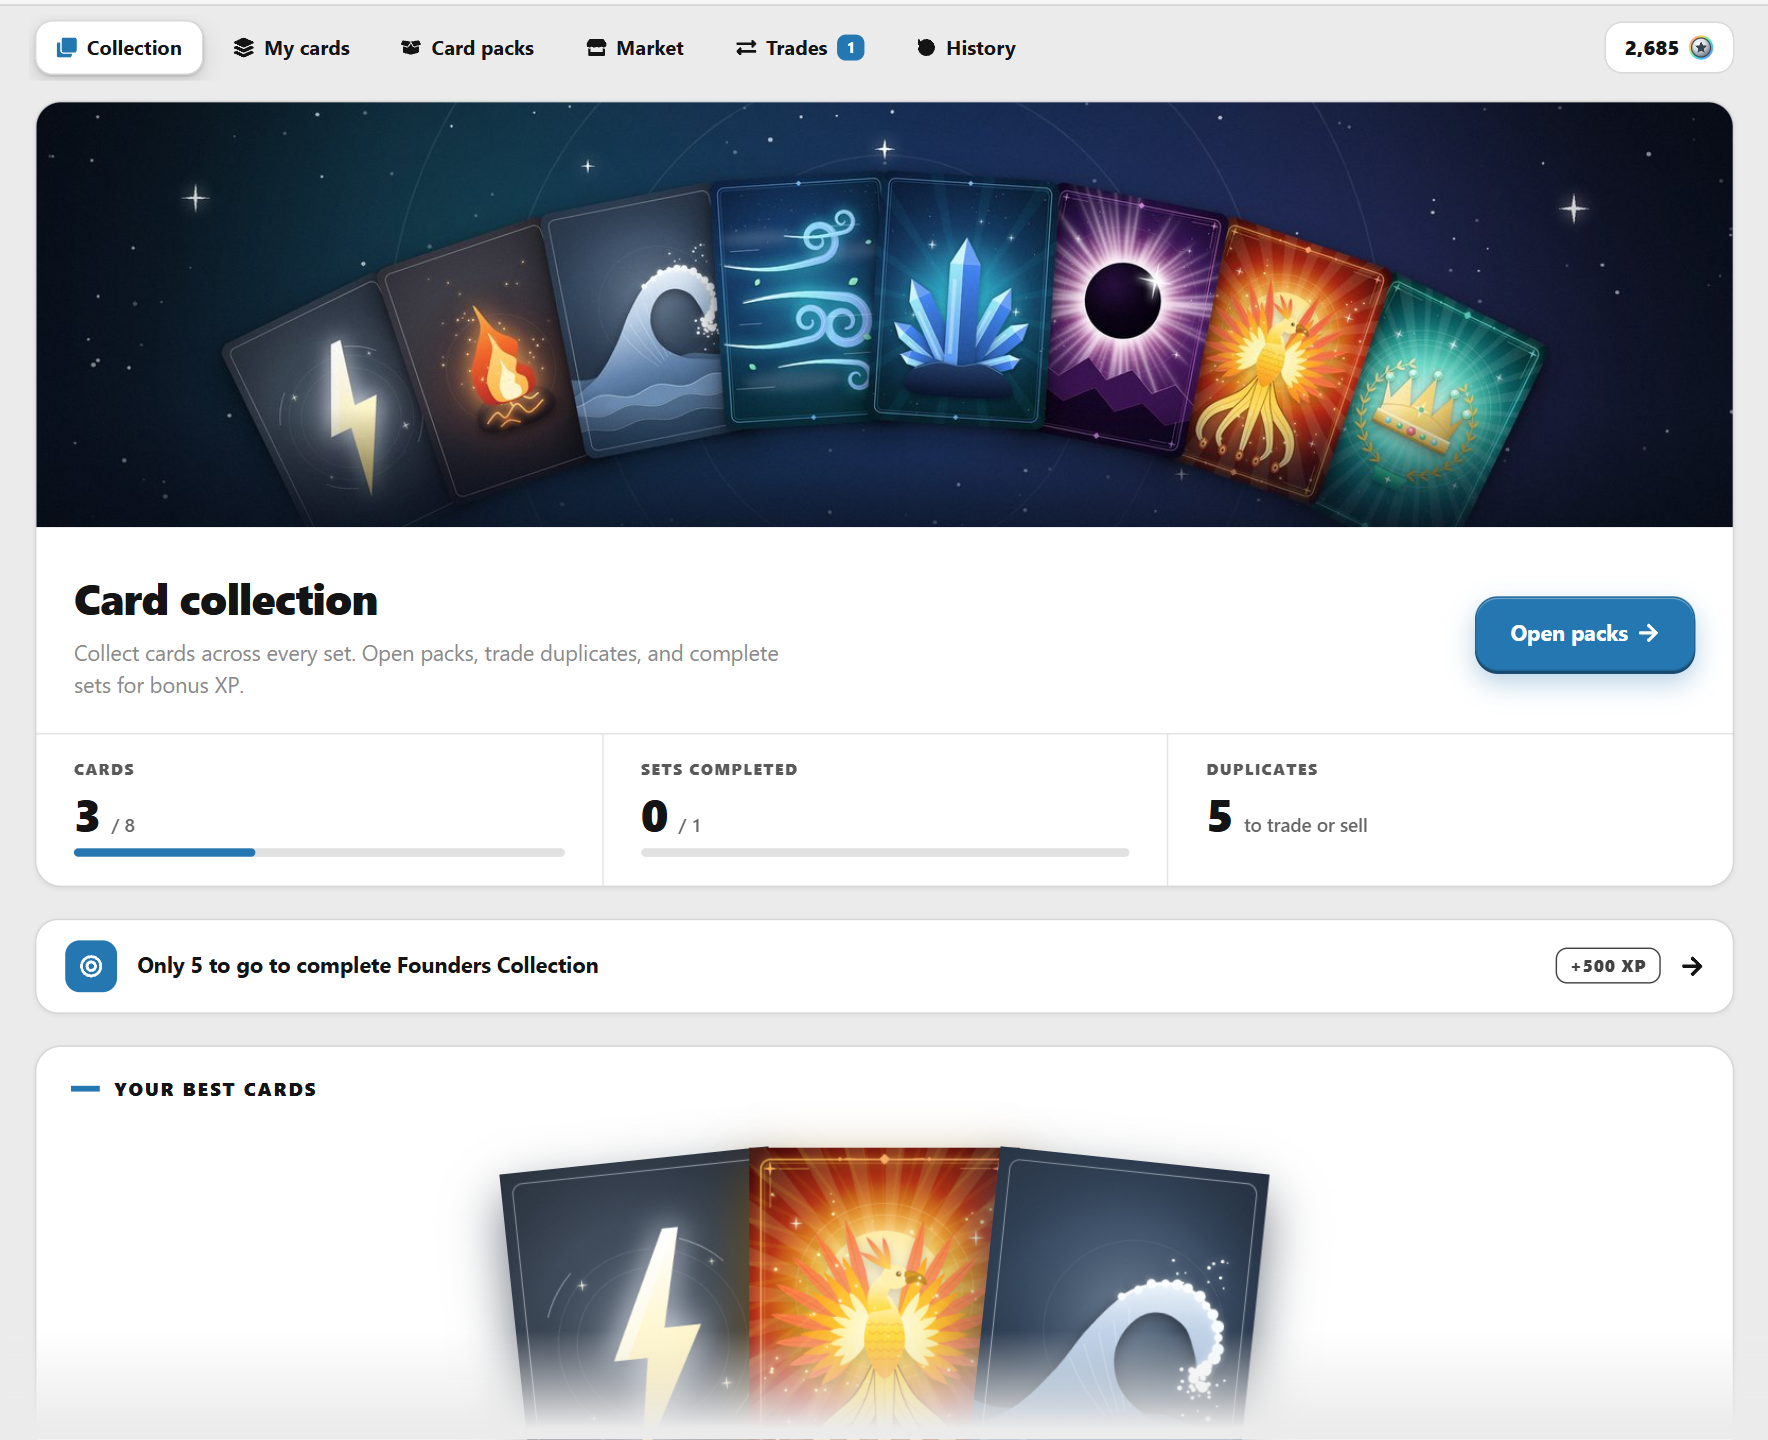Click the blue target icon in Founders banner
1768x1440 pixels.
click(x=91, y=966)
